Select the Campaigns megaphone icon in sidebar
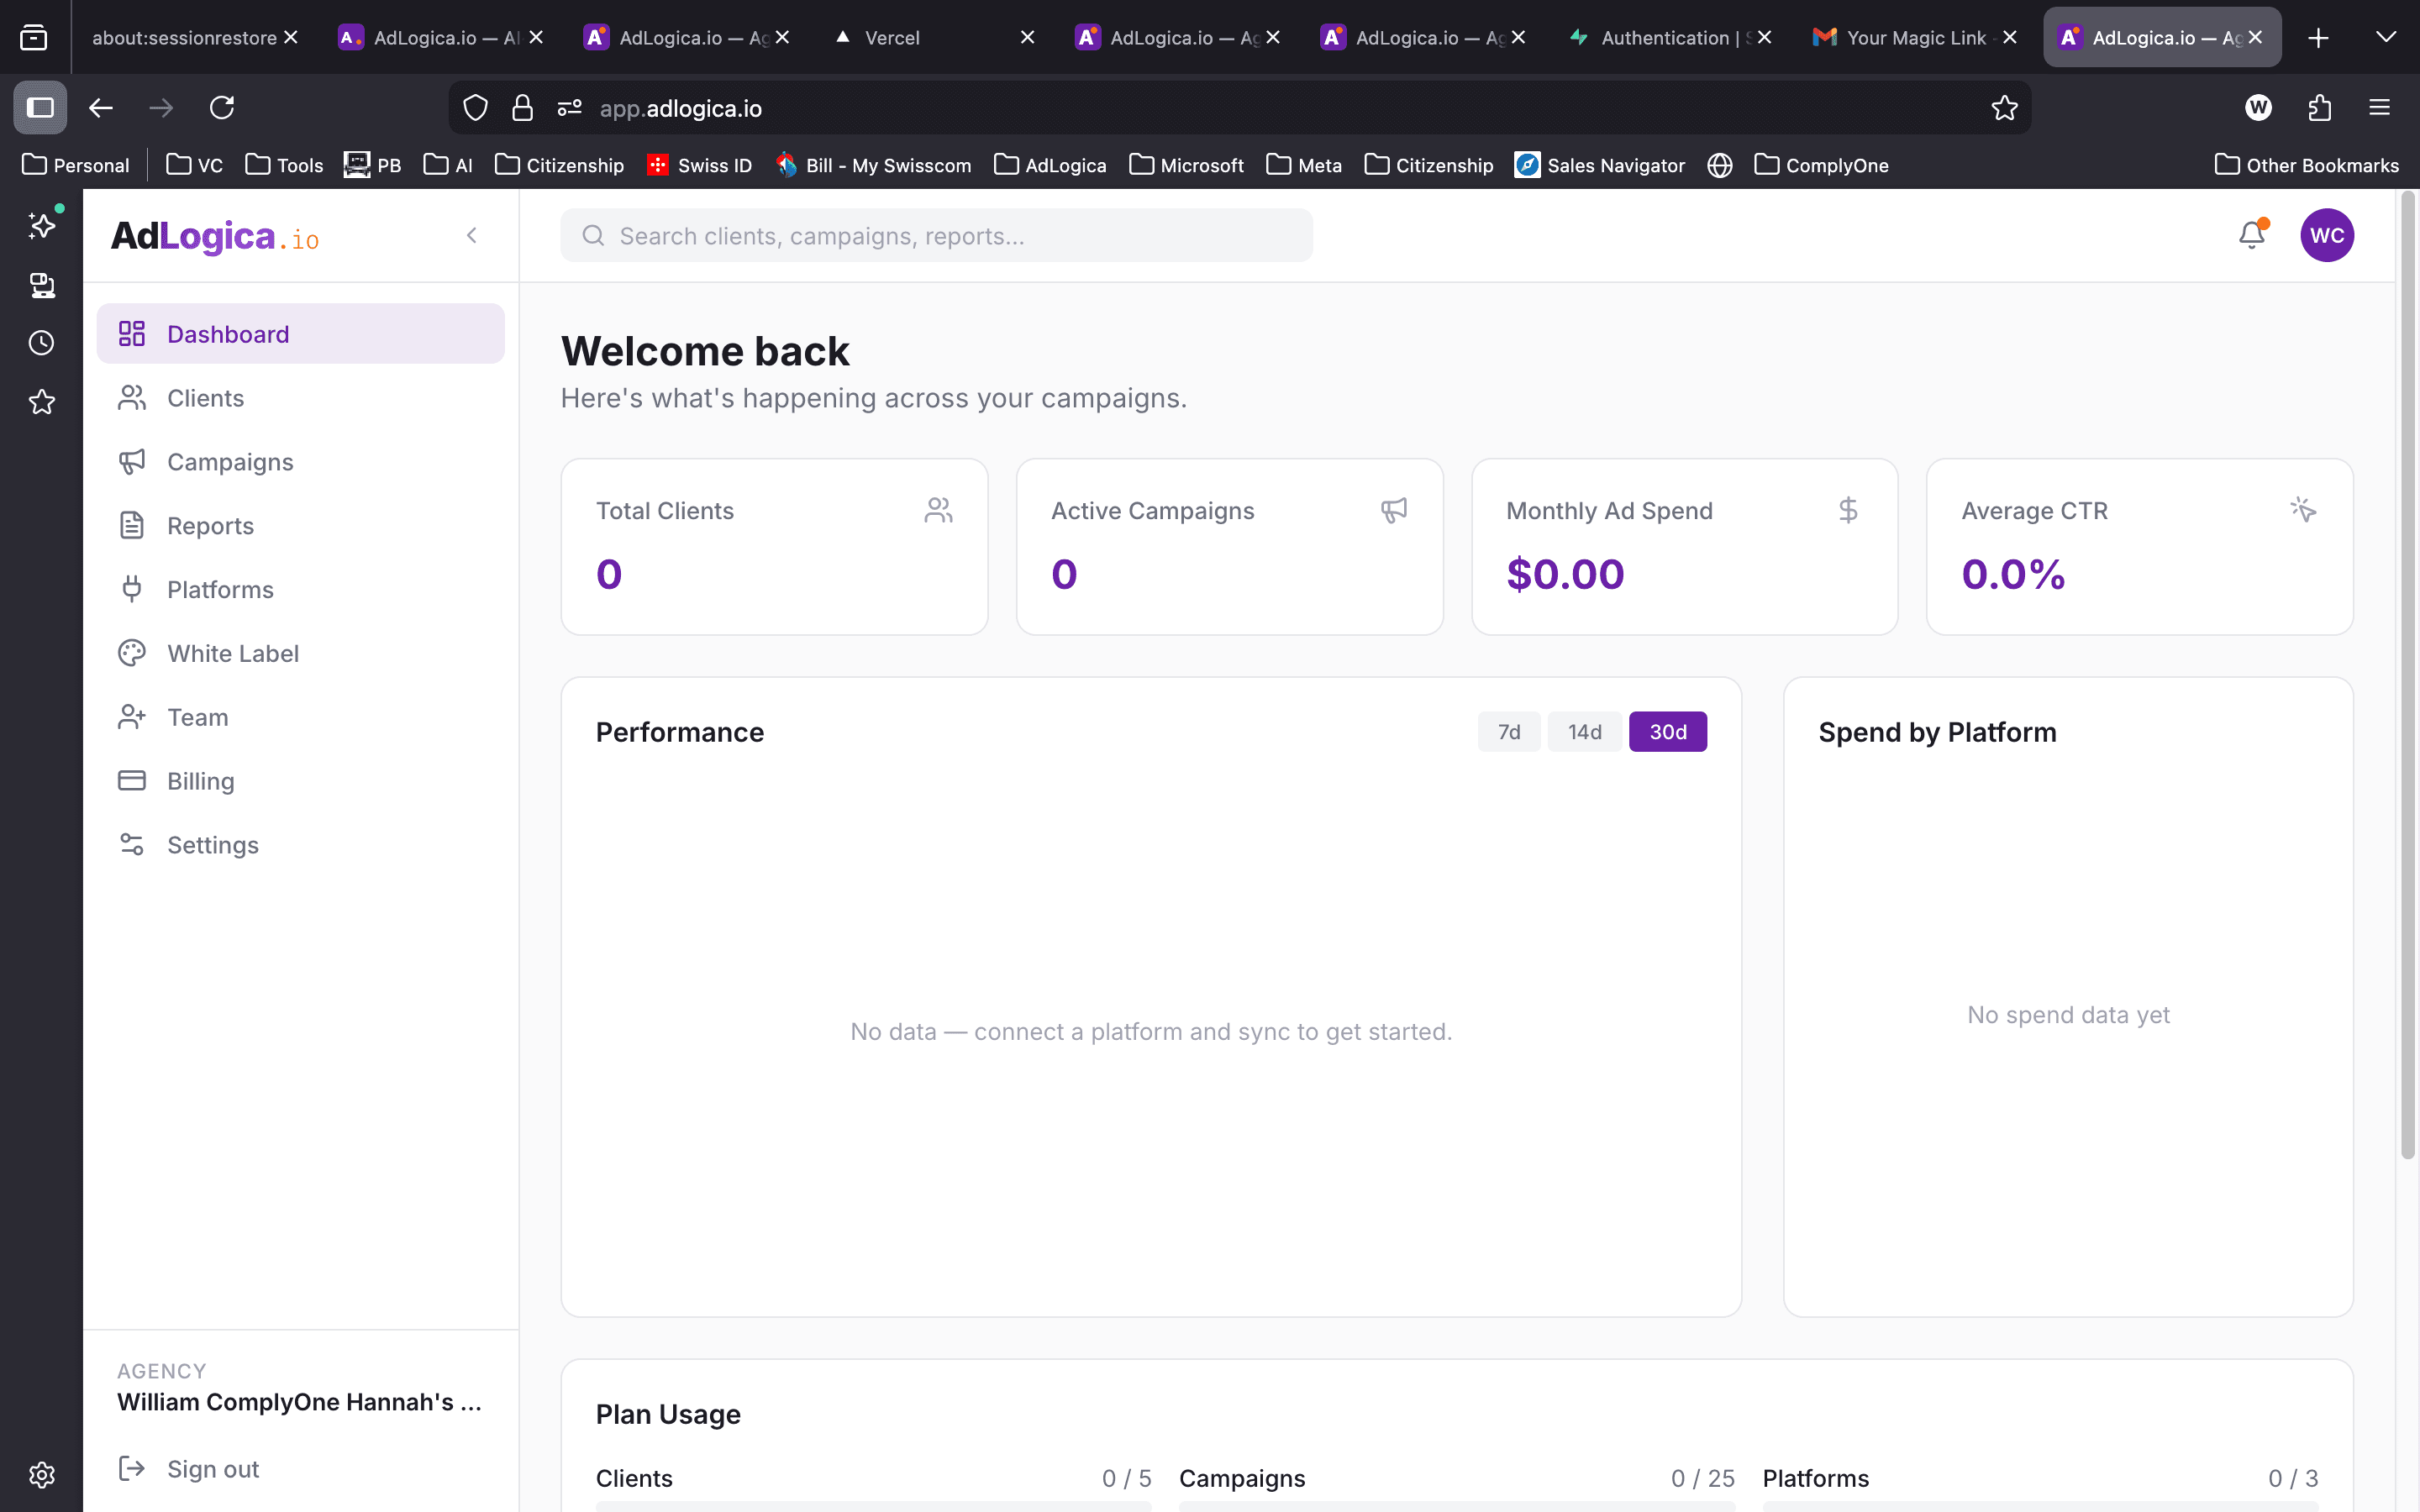The height and width of the screenshot is (1512, 2420). pos(132,461)
